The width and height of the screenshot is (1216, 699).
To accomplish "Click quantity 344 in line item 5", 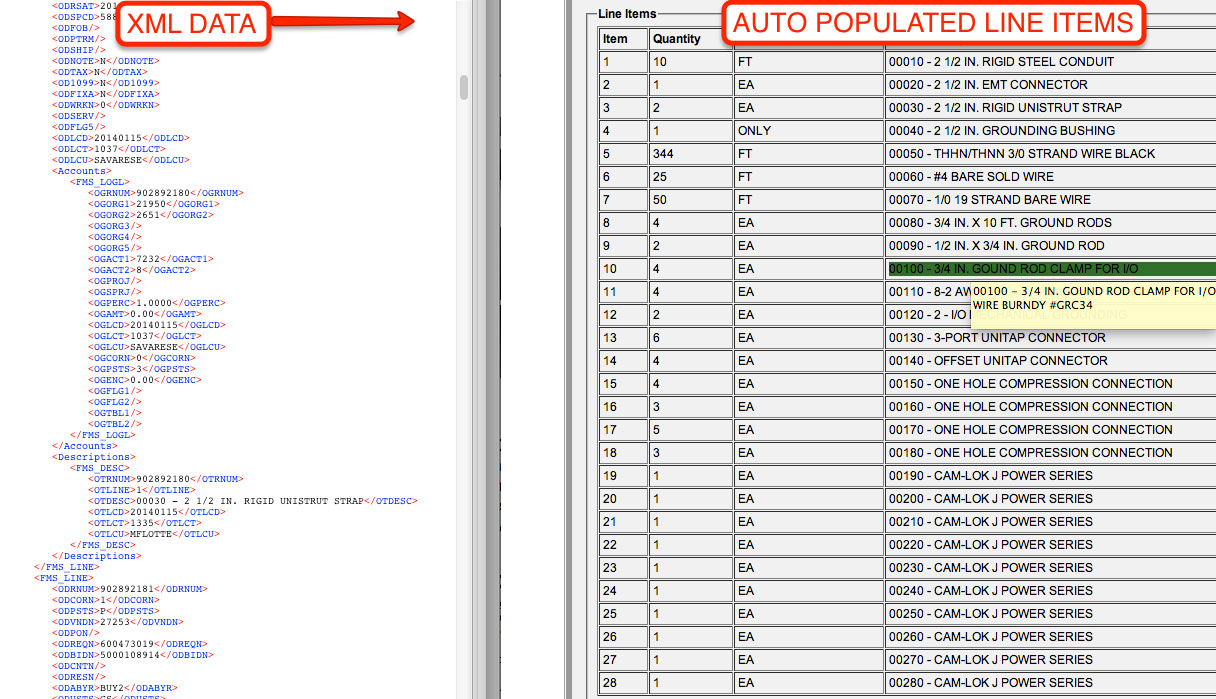I will 690,154.
